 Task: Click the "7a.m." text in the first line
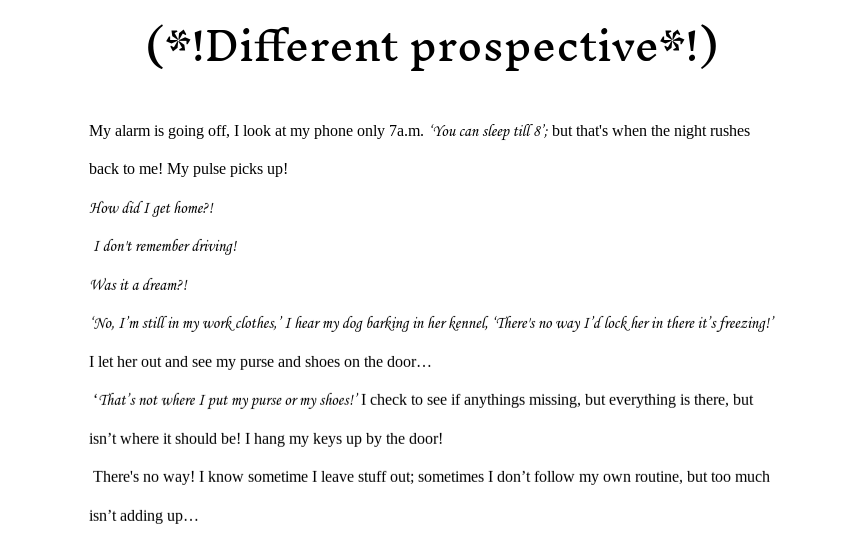tap(406, 131)
